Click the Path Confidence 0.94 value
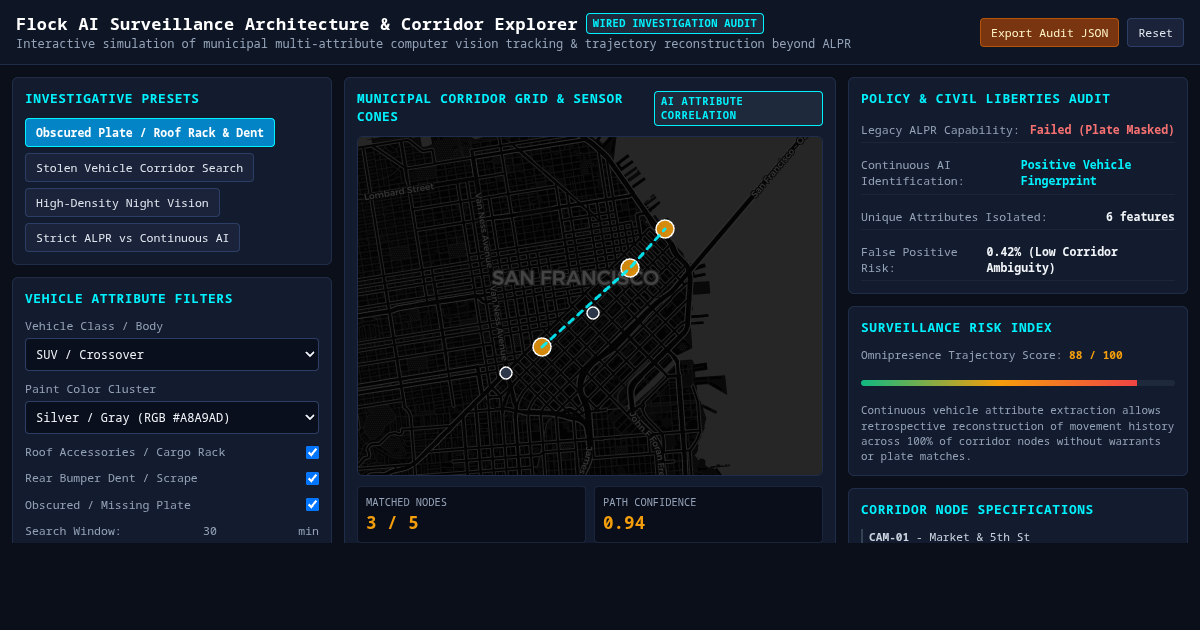This screenshot has width=1200, height=630. coord(624,523)
